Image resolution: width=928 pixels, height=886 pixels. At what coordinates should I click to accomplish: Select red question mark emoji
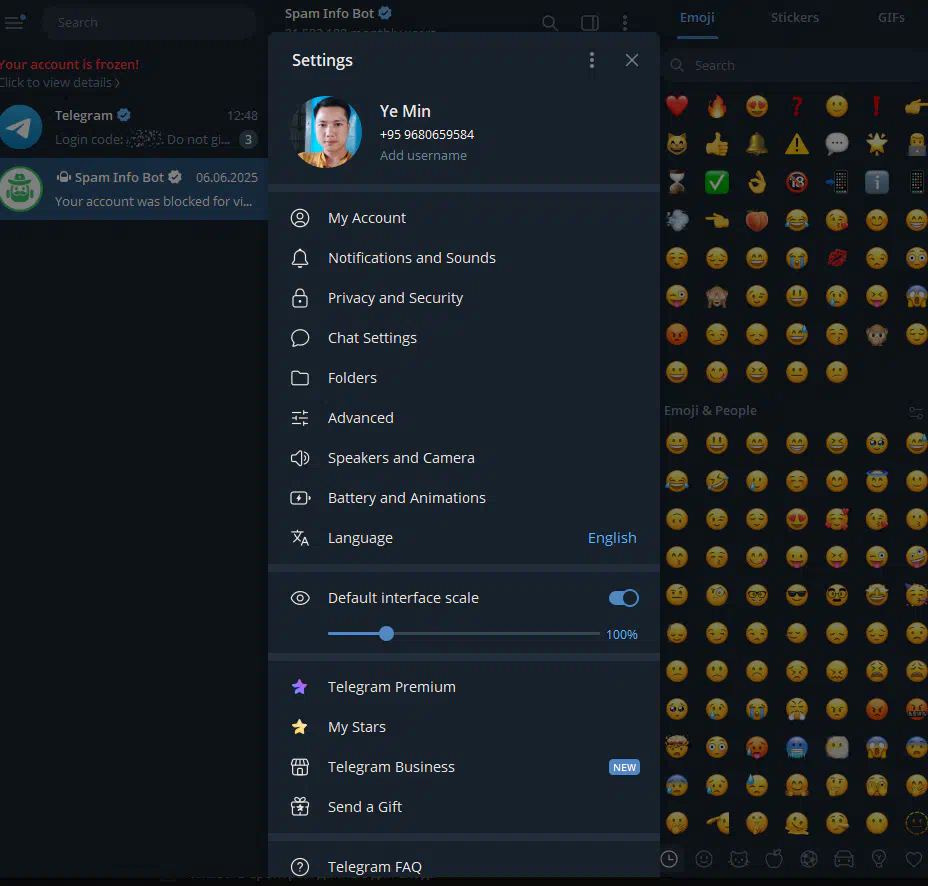click(797, 106)
